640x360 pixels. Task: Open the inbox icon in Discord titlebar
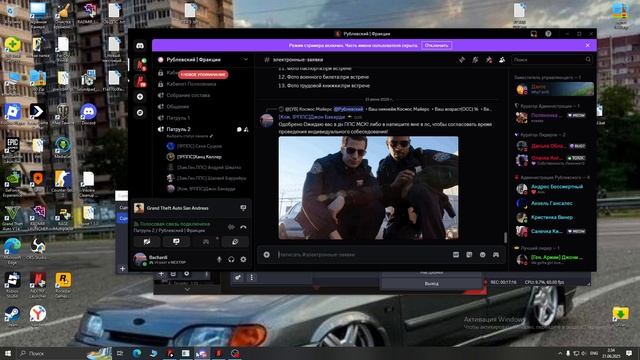533,34
